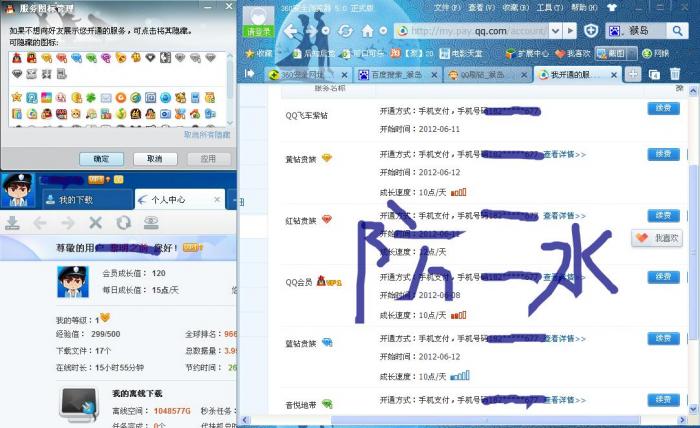Click 续费 for 音悦地带
Viewport: 700px width, 428px height.
(663, 399)
